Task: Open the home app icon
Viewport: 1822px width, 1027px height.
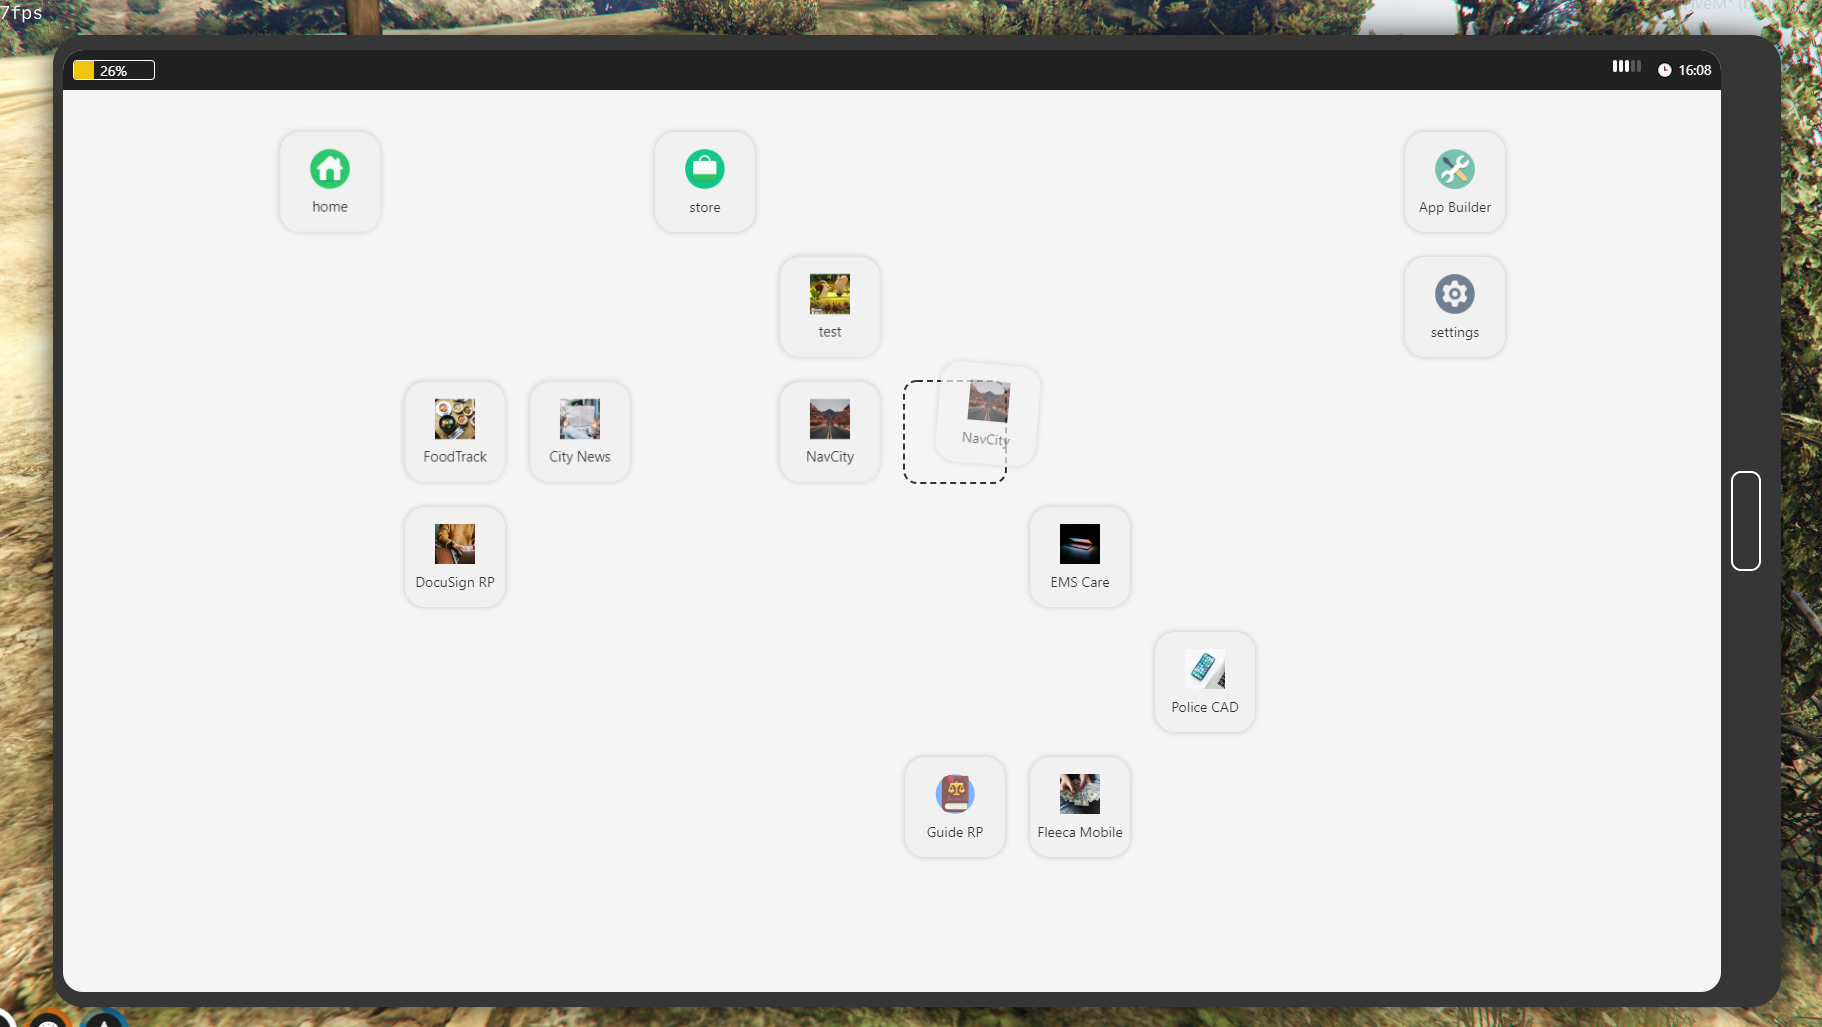Action: 330,182
